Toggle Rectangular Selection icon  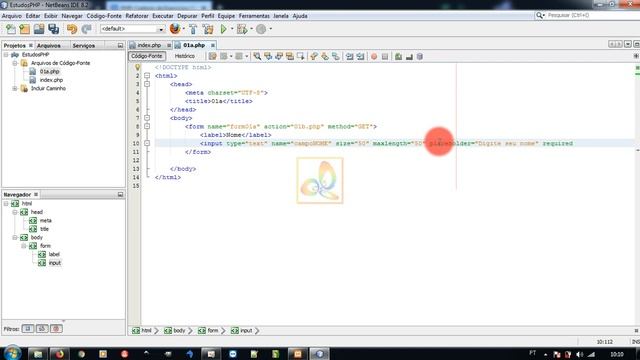(301, 56)
